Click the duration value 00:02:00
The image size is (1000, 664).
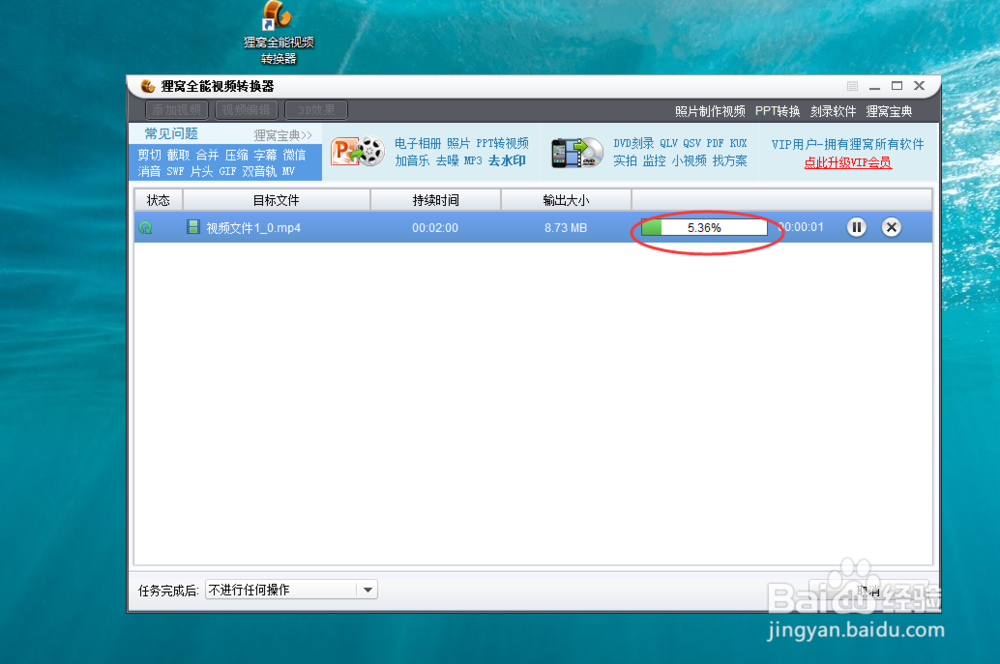435,228
